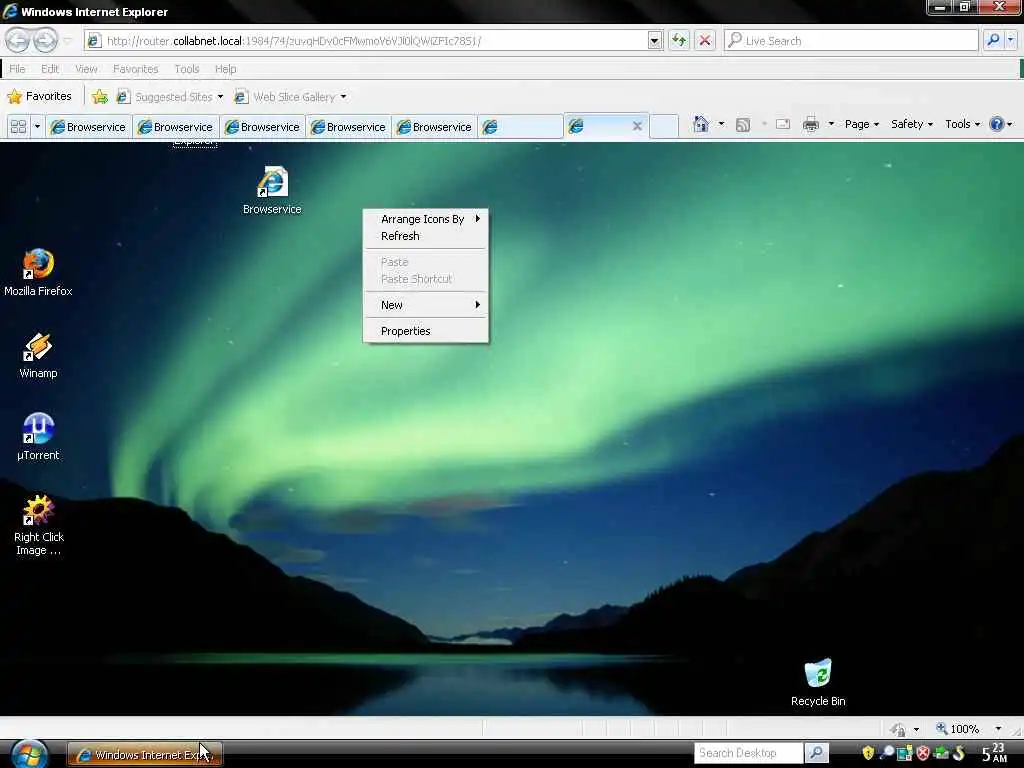Open the View menu
The image size is (1024, 768).
tap(86, 69)
